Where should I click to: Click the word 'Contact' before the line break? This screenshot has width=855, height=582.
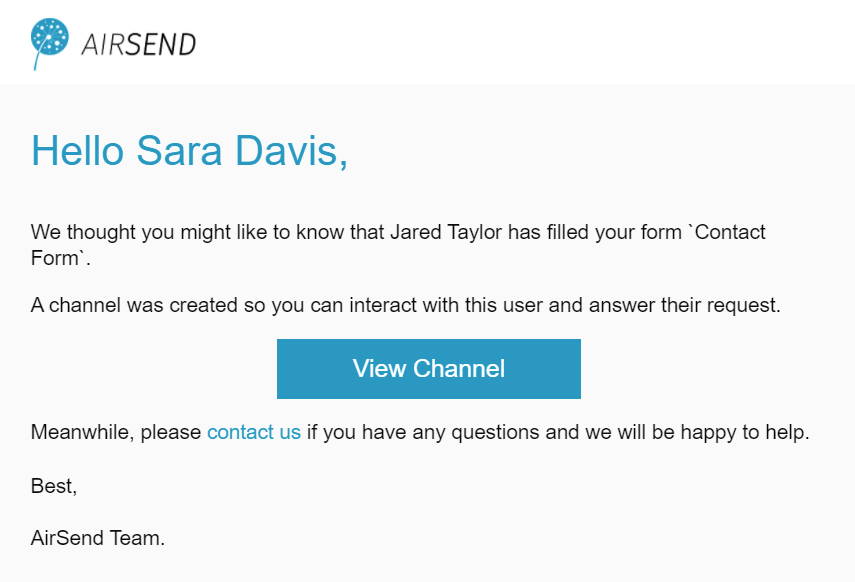point(729,232)
